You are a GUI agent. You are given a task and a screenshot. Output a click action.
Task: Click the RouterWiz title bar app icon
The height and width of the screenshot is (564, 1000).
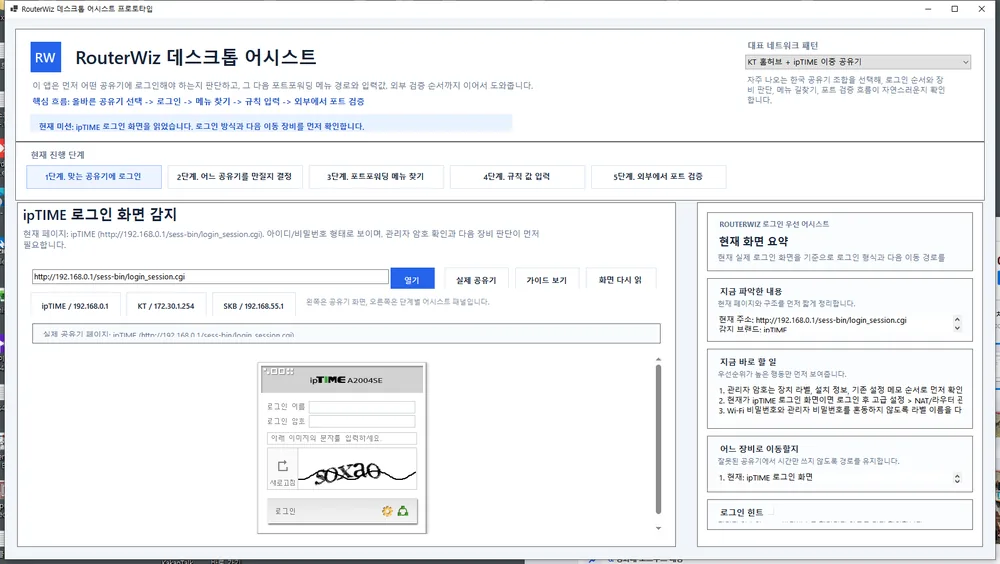(14, 9)
